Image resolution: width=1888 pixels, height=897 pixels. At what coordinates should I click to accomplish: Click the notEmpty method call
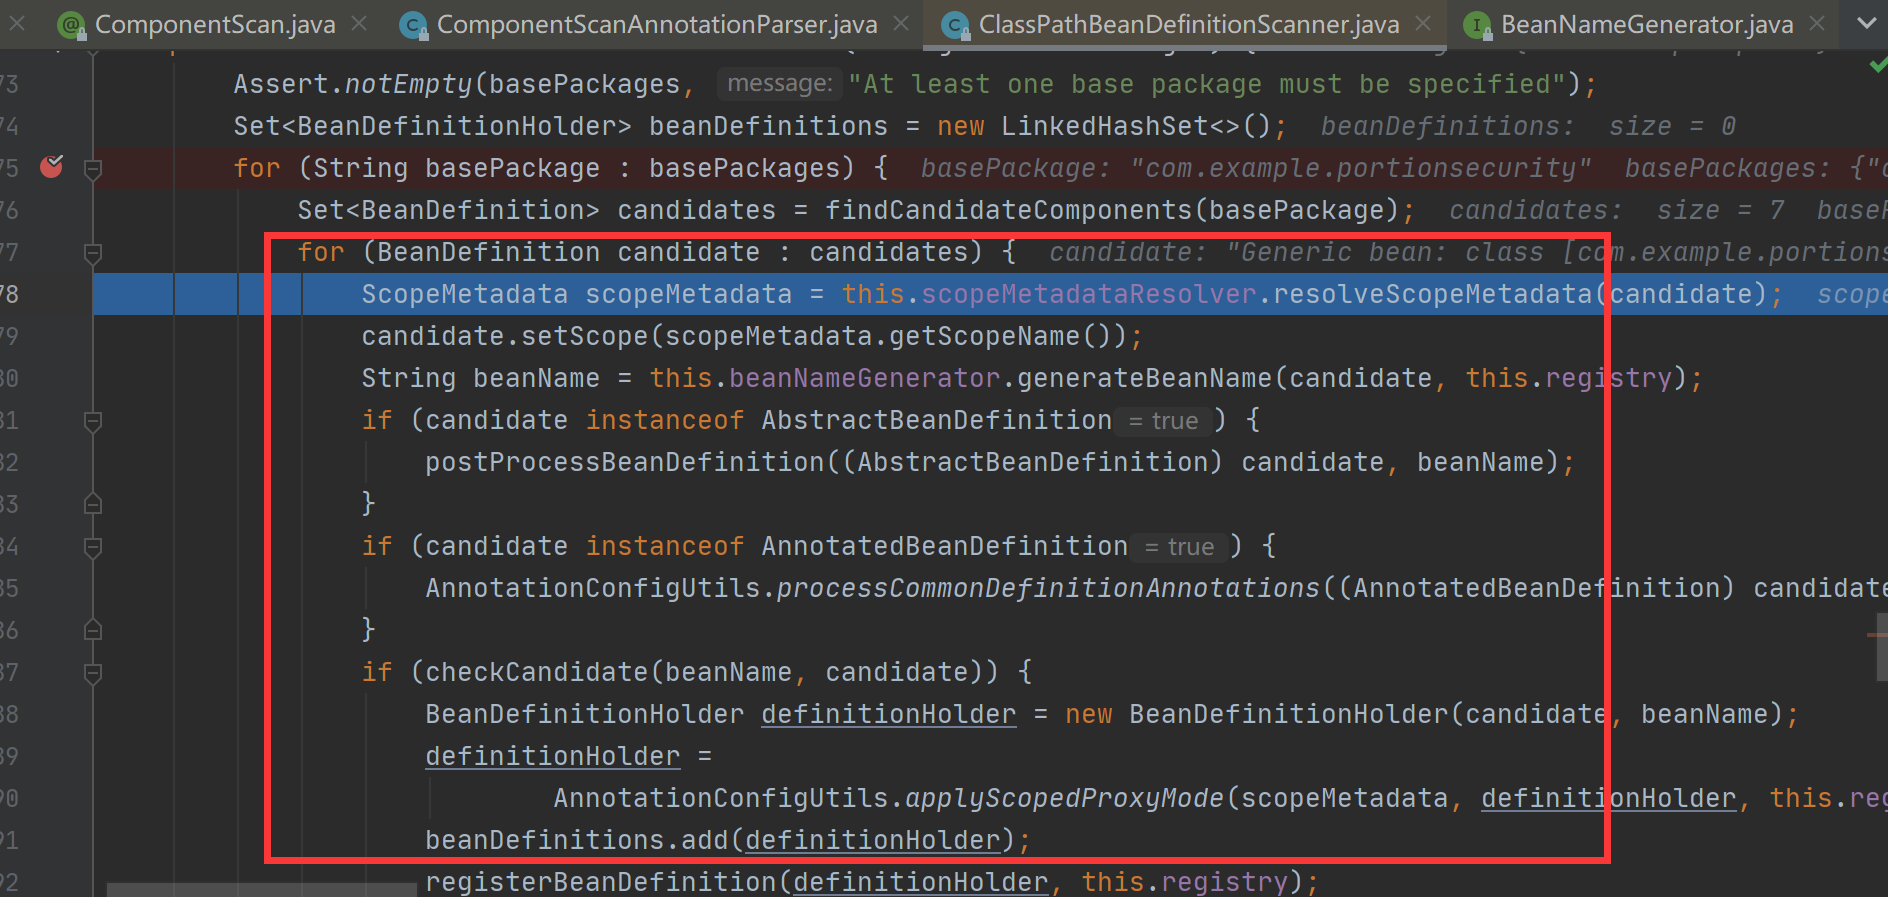pyautogui.click(x=409, y=84)
